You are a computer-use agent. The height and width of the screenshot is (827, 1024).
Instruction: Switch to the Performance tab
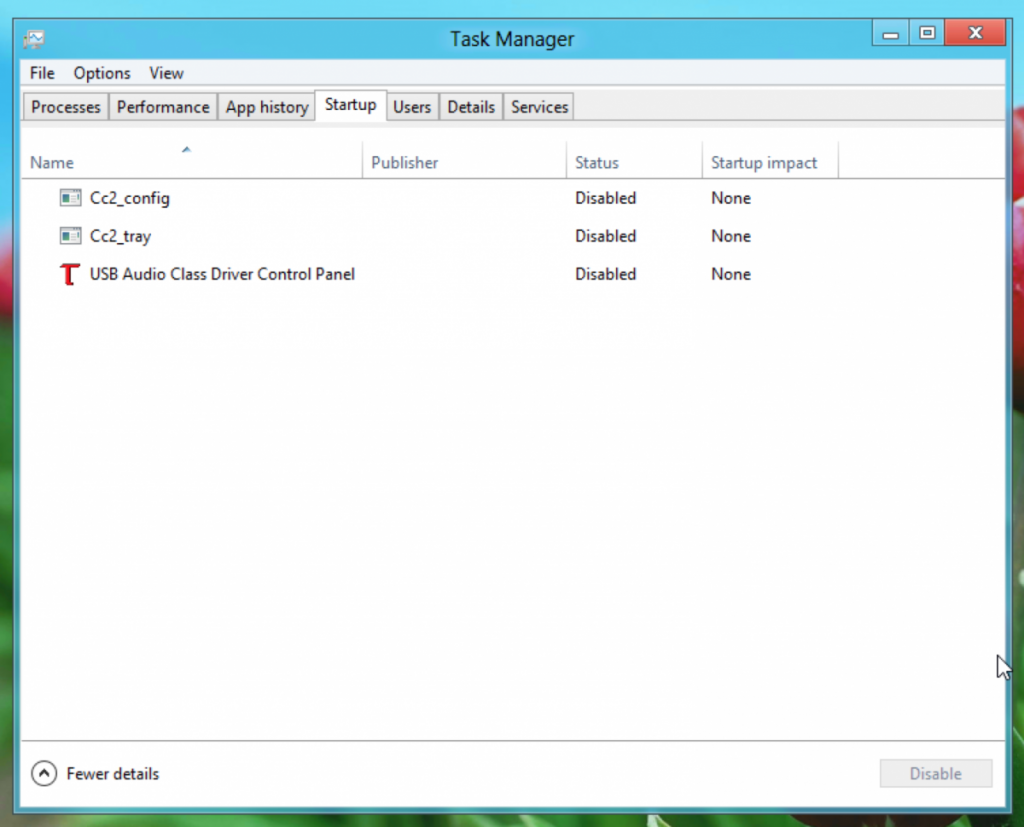[163, 107]
